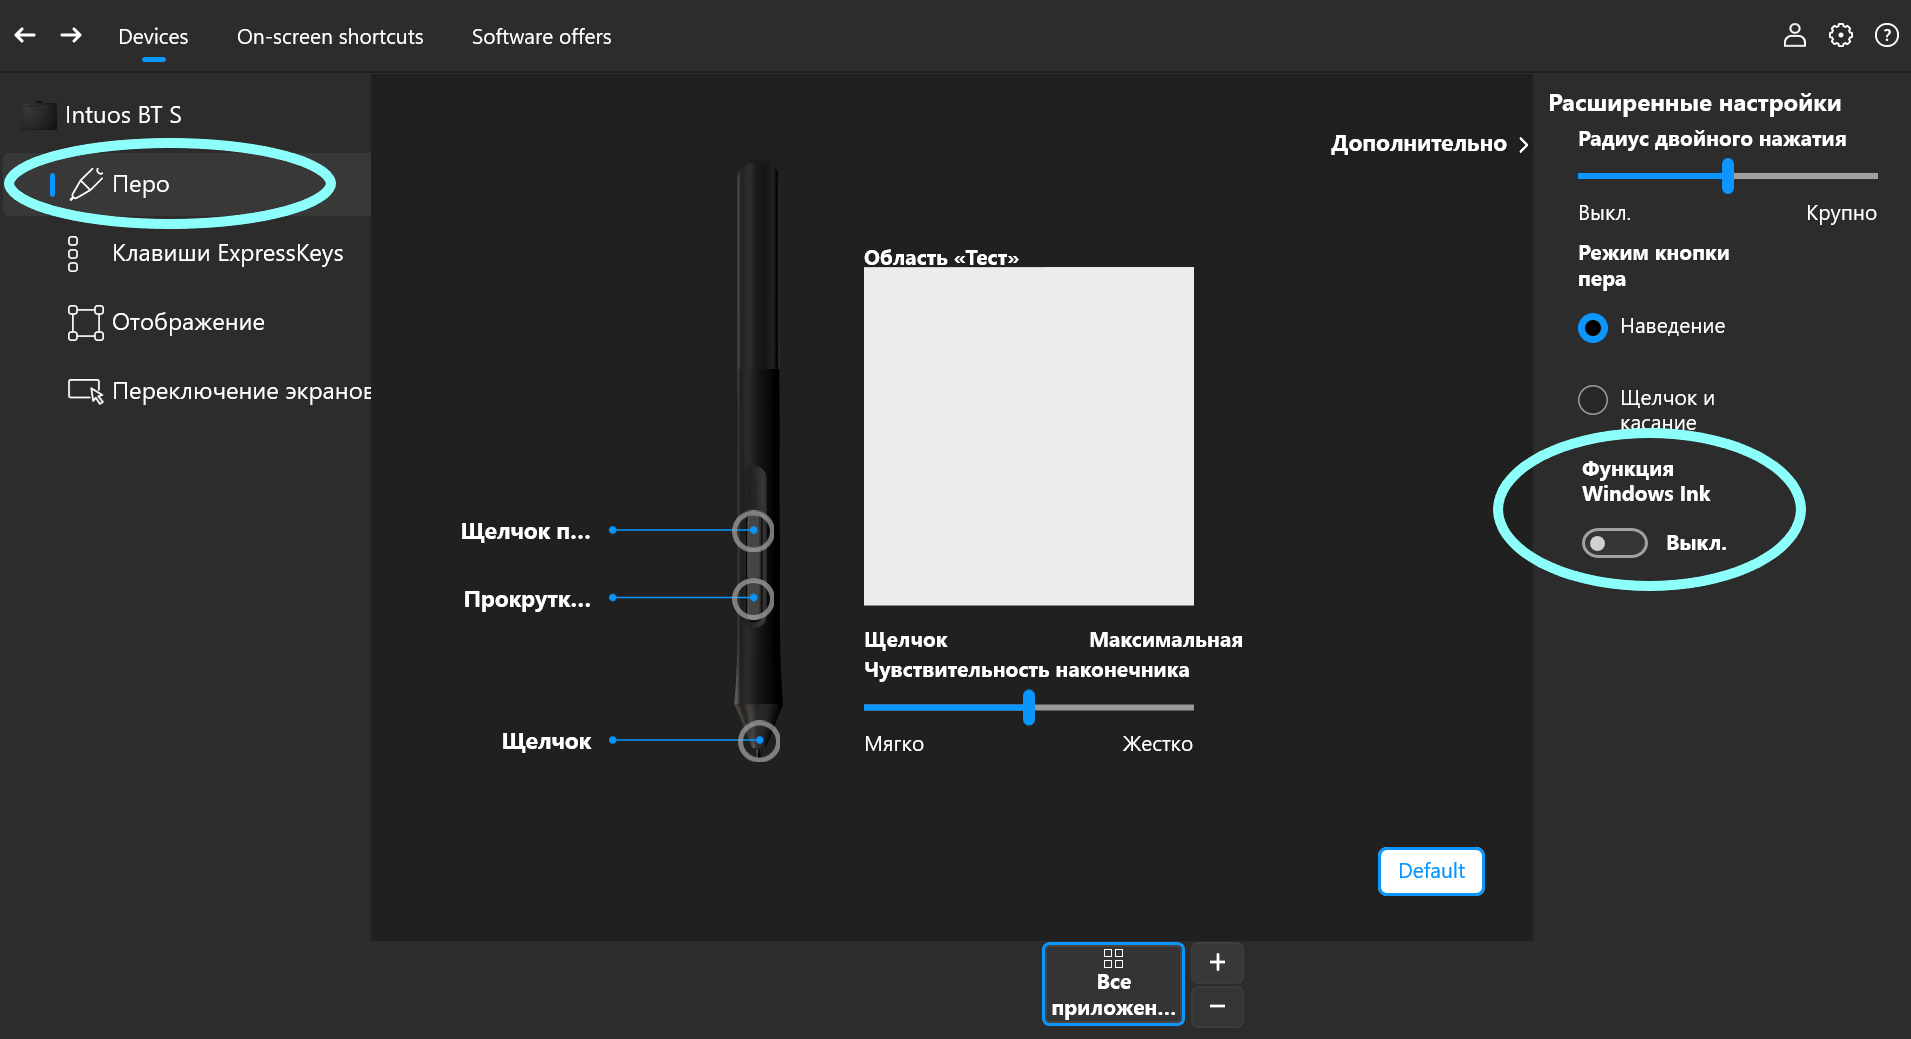Image resolution: width=1911 pixels, height=1039 pixels.
Task: Open the Wacom account profile icon
Action: tap(1795, 35)
